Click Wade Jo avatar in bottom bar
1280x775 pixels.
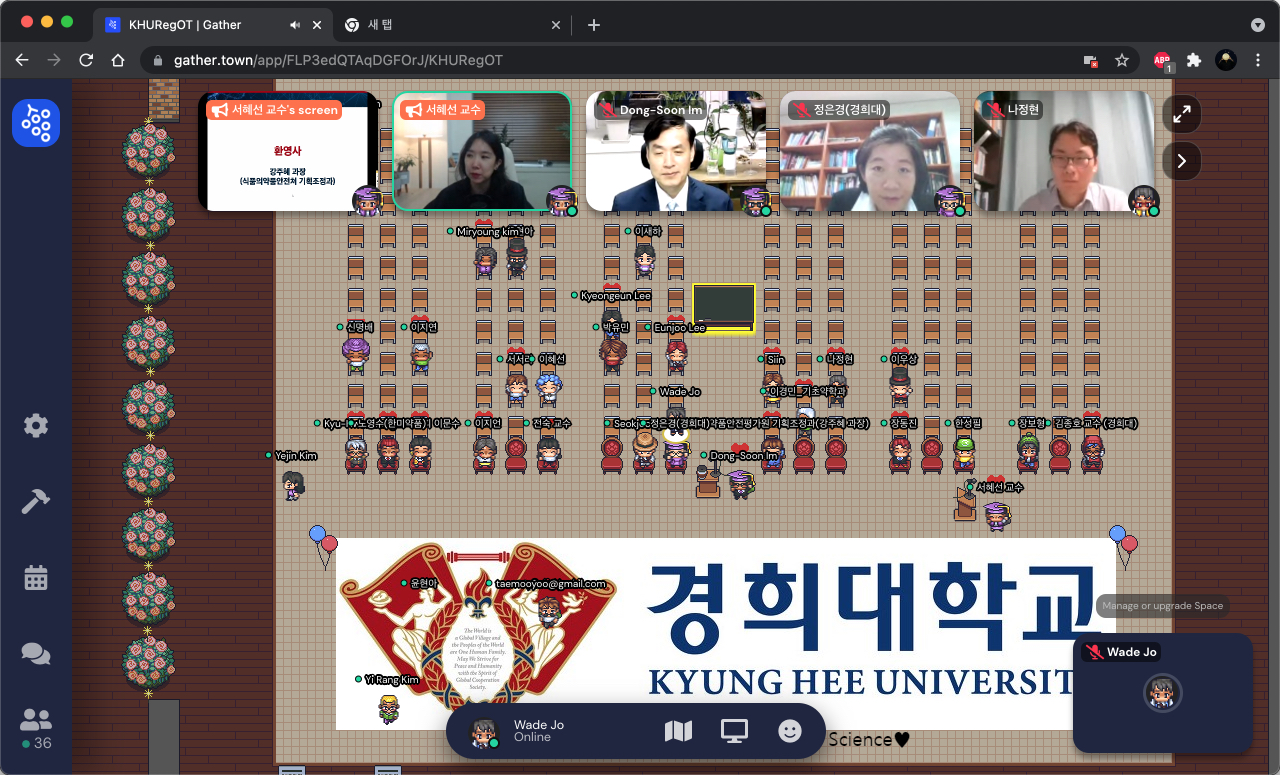click(485, 732)
